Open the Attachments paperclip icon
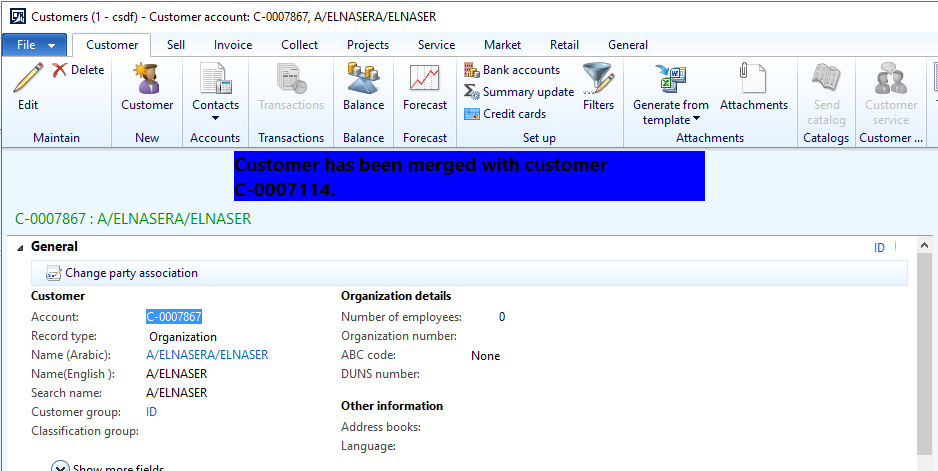 [x=753, y=80]
